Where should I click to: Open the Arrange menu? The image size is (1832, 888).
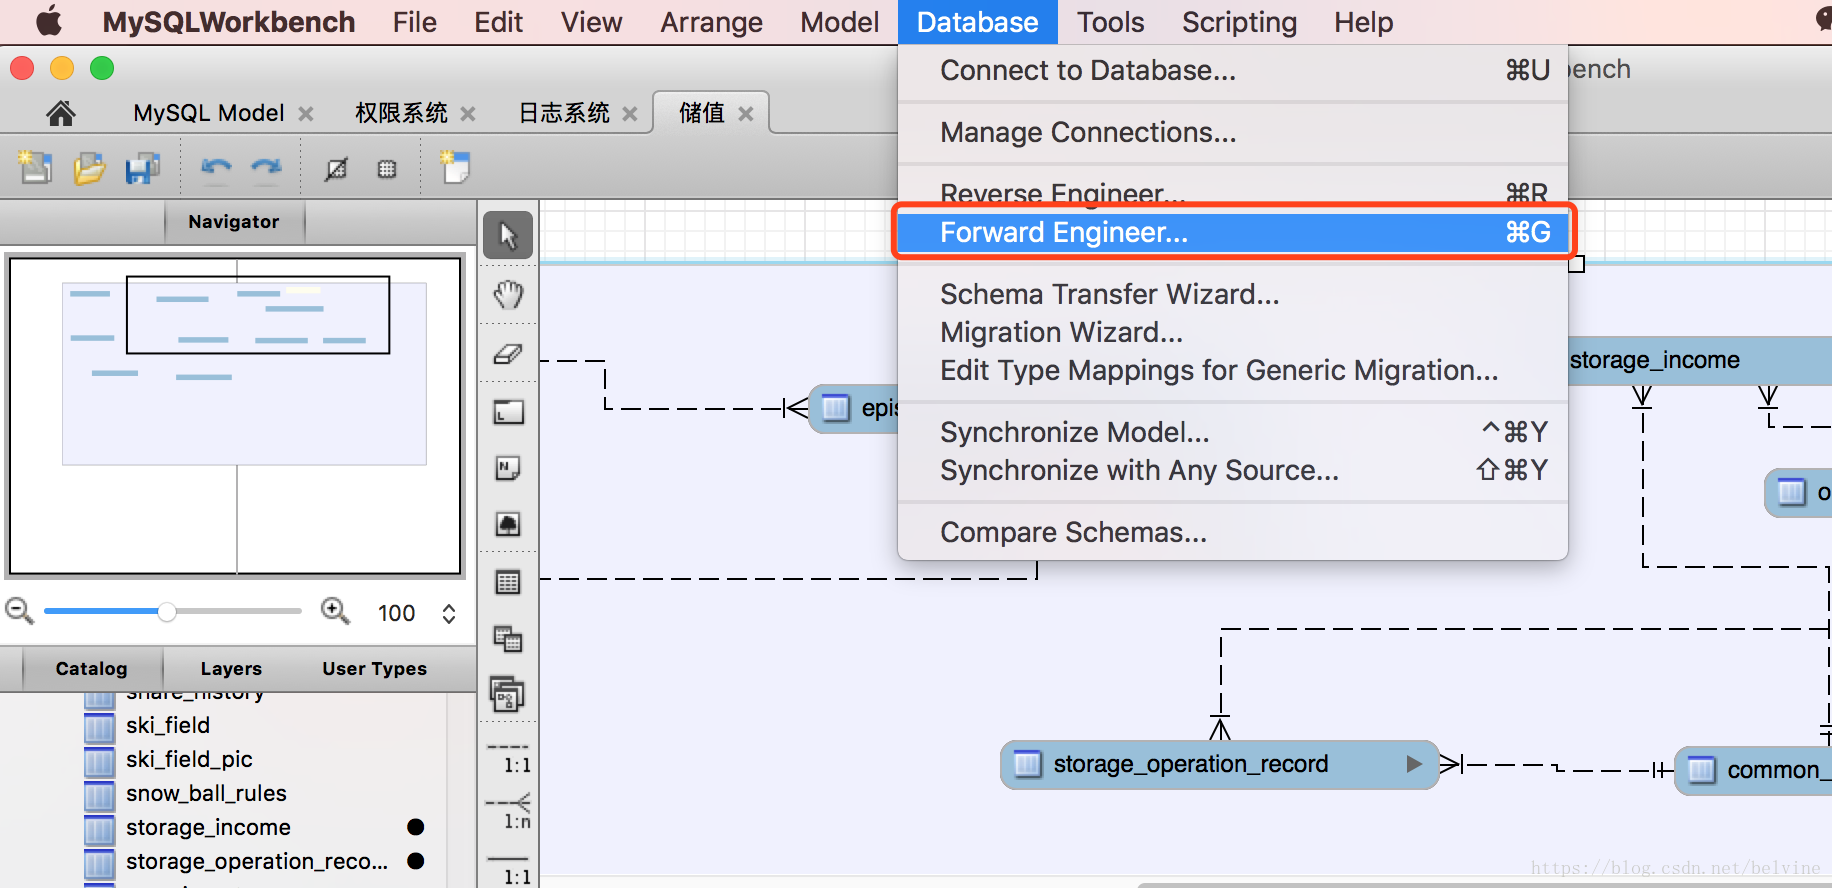click(711, 22)
